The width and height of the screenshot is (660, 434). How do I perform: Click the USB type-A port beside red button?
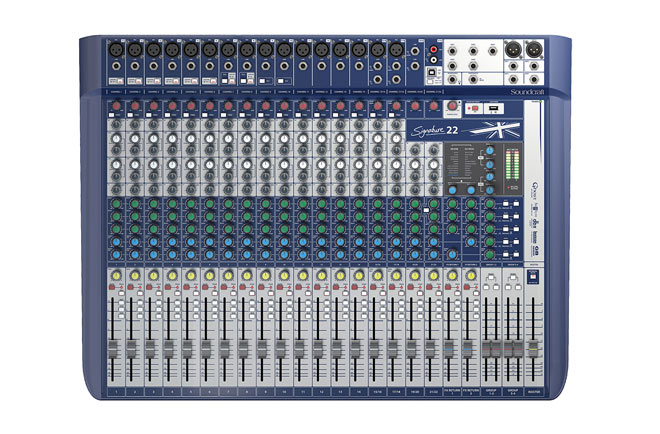[494, 109]
